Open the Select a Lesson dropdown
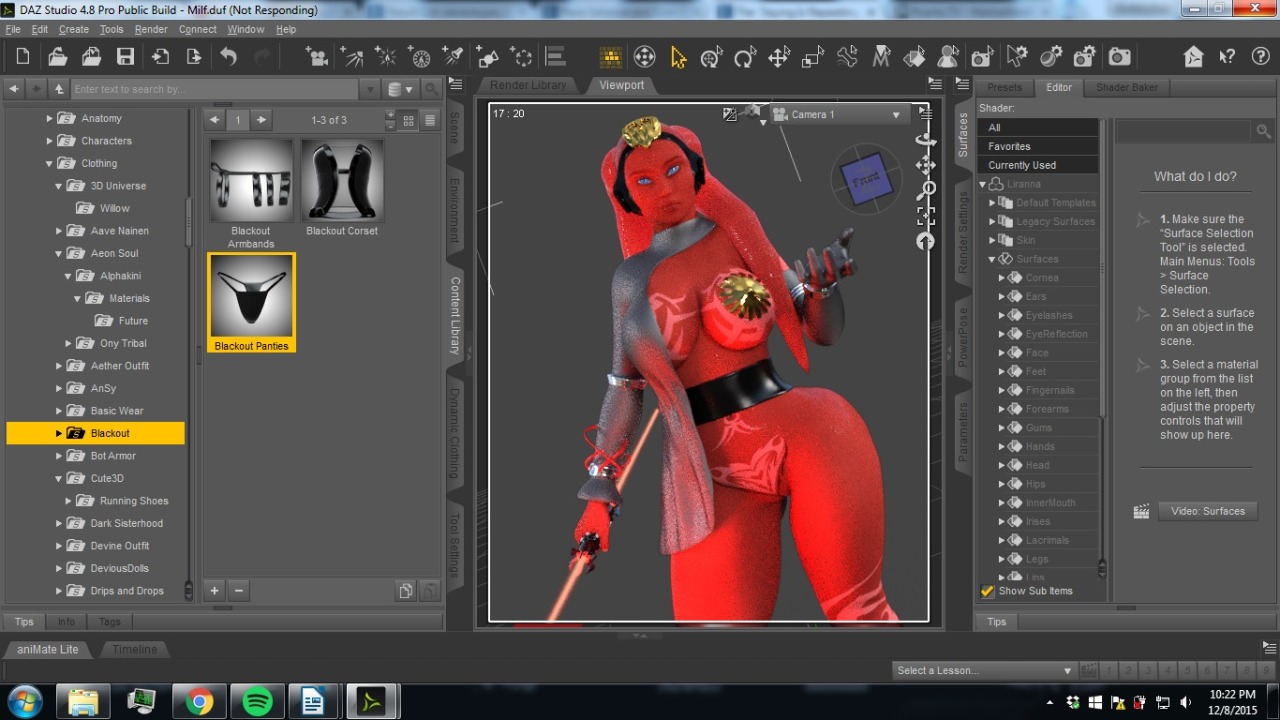 coord(984,670)
